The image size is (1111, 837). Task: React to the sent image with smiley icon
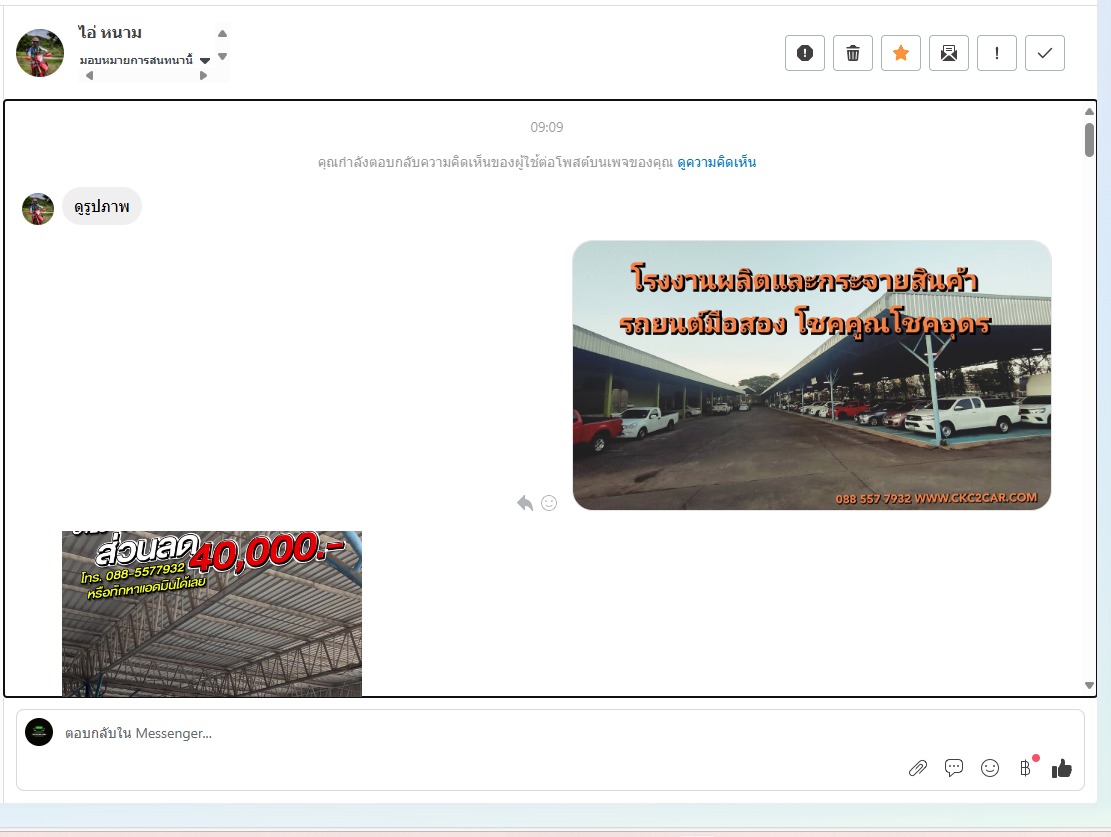point(549,503)
